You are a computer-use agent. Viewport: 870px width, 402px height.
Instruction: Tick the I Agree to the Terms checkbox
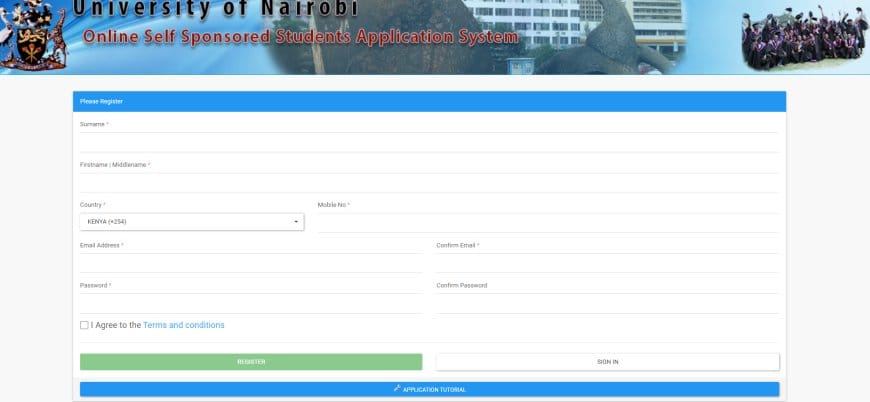[84, 325]
